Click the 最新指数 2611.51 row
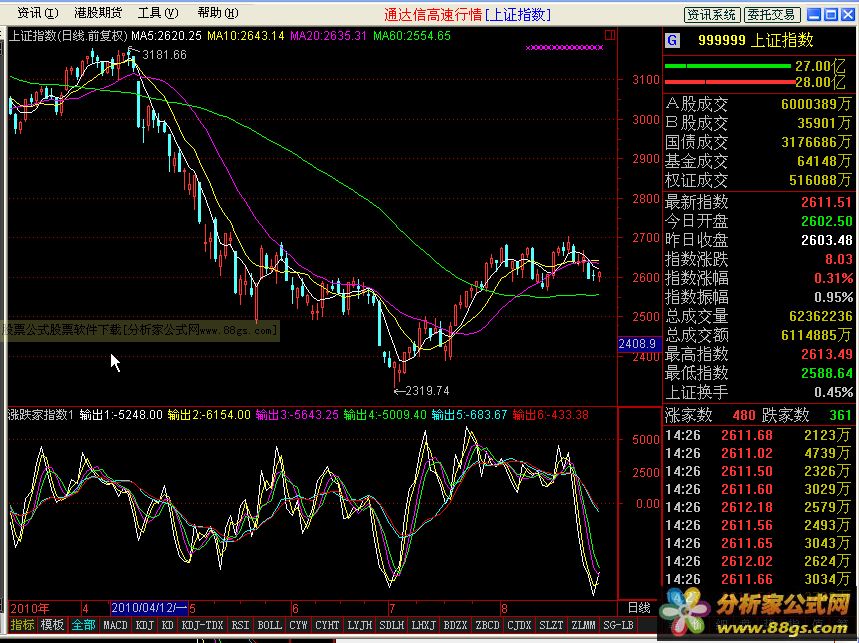The image size is (859, 643). tap(759, 202)
